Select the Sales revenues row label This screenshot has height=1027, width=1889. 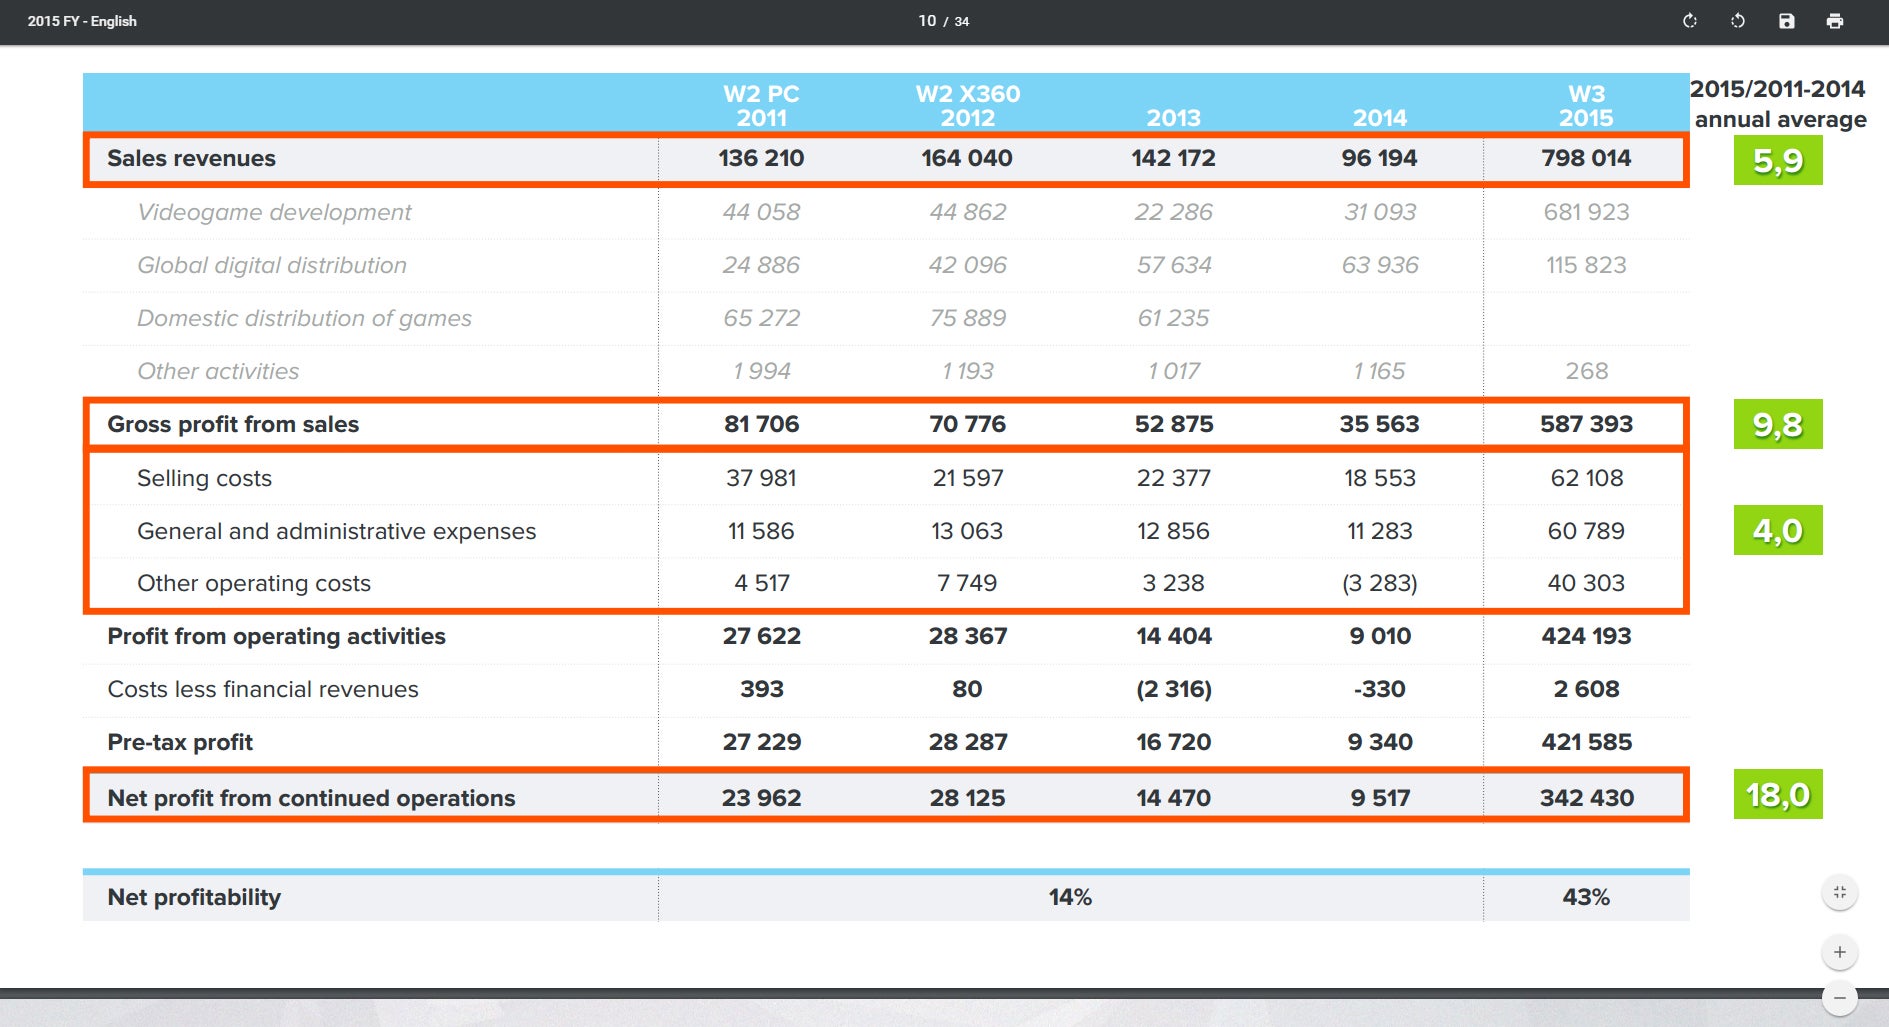click(191, 158)
